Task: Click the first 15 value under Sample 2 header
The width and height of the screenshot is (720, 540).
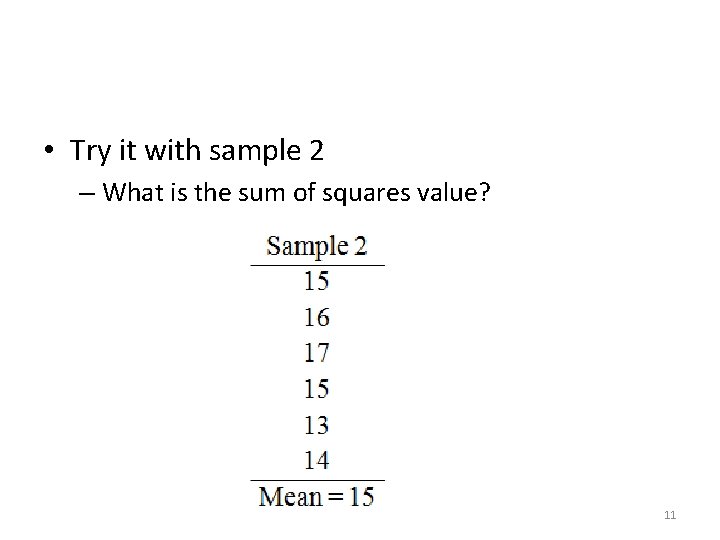Action: (316, 281)
